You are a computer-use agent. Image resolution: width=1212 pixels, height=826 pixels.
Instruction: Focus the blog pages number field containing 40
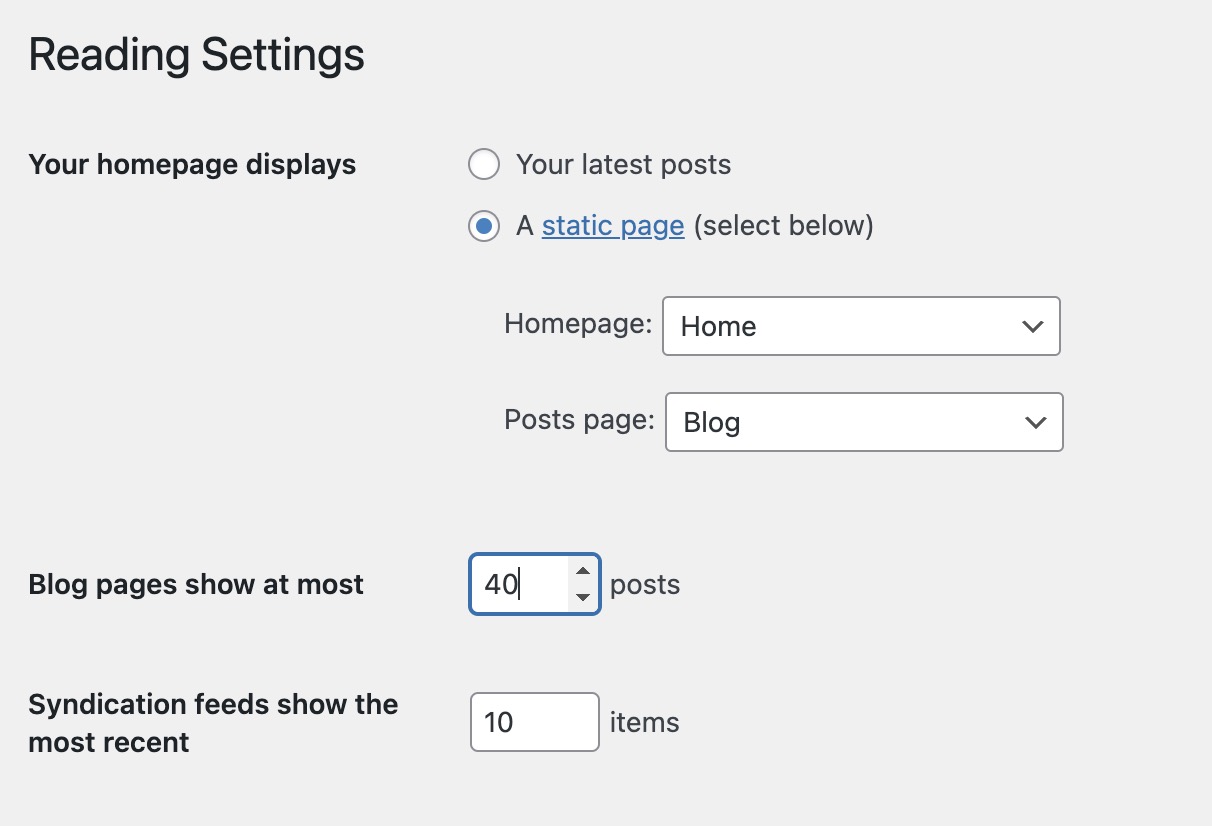point(520,584)
